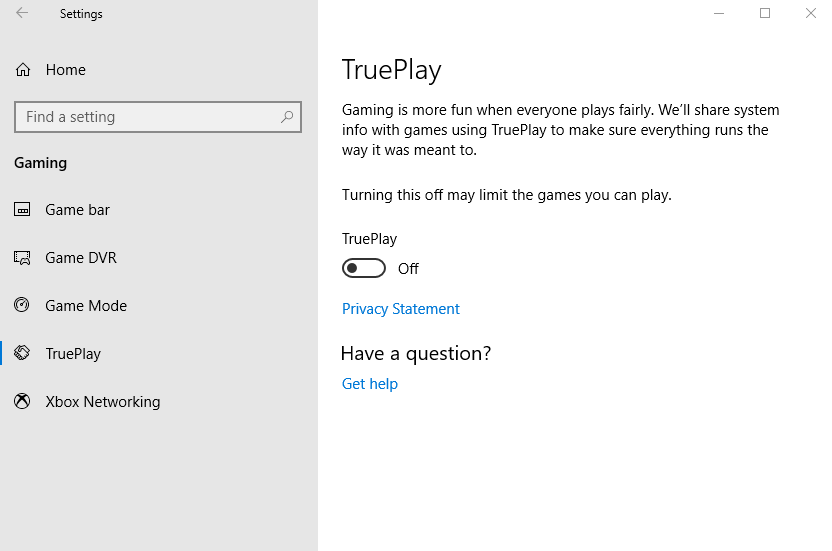Viewport: 832px width, 551px height.
Task: Open the Privacy Statement link
Action: click(x=401, y=309)
